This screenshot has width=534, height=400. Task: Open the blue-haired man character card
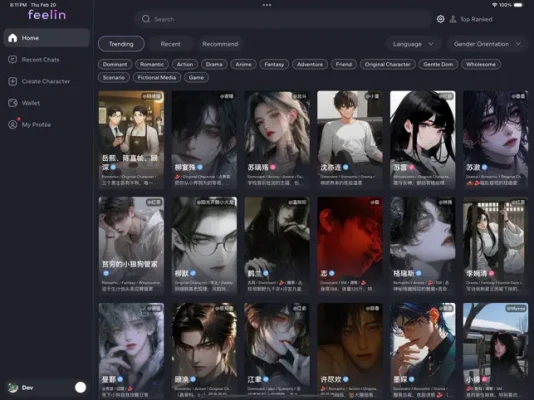point(423,351)
